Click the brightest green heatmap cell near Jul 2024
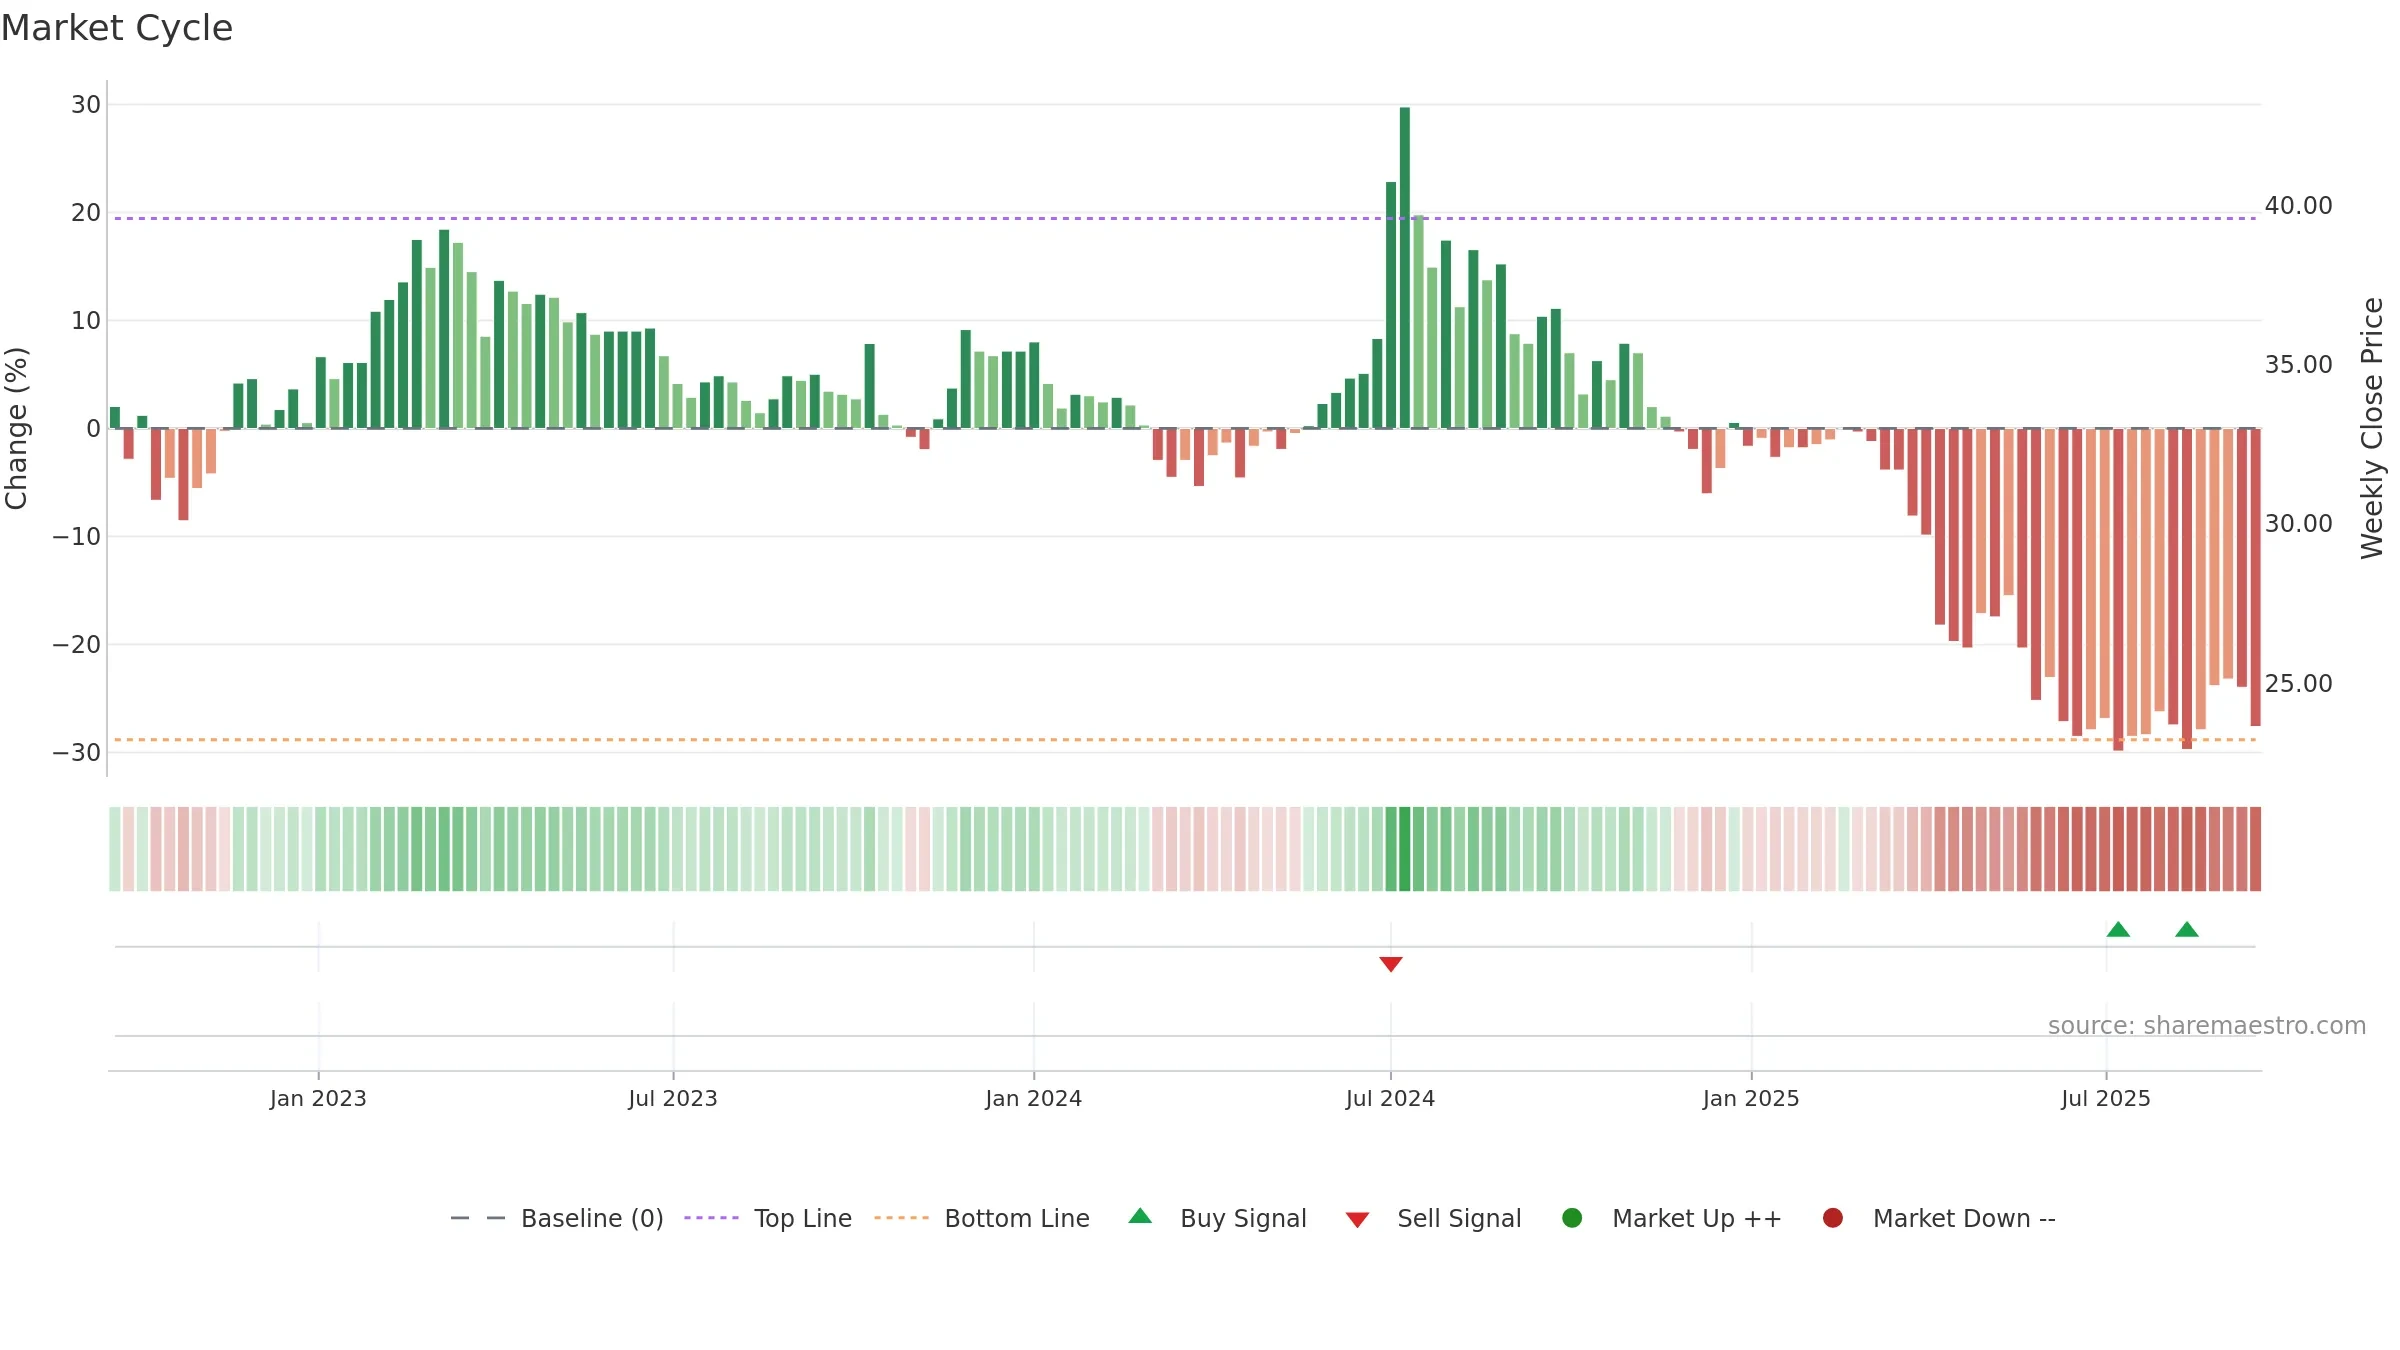Image resolution: width=2400 pixels, height=1350 pixels. pyautogui.click(x=1405, y=849)
